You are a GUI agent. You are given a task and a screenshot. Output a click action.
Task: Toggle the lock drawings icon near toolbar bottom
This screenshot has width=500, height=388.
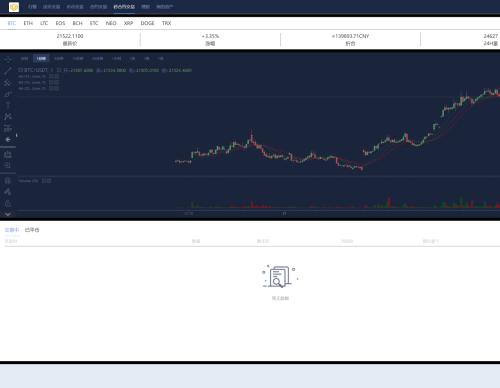coord(8,203)
